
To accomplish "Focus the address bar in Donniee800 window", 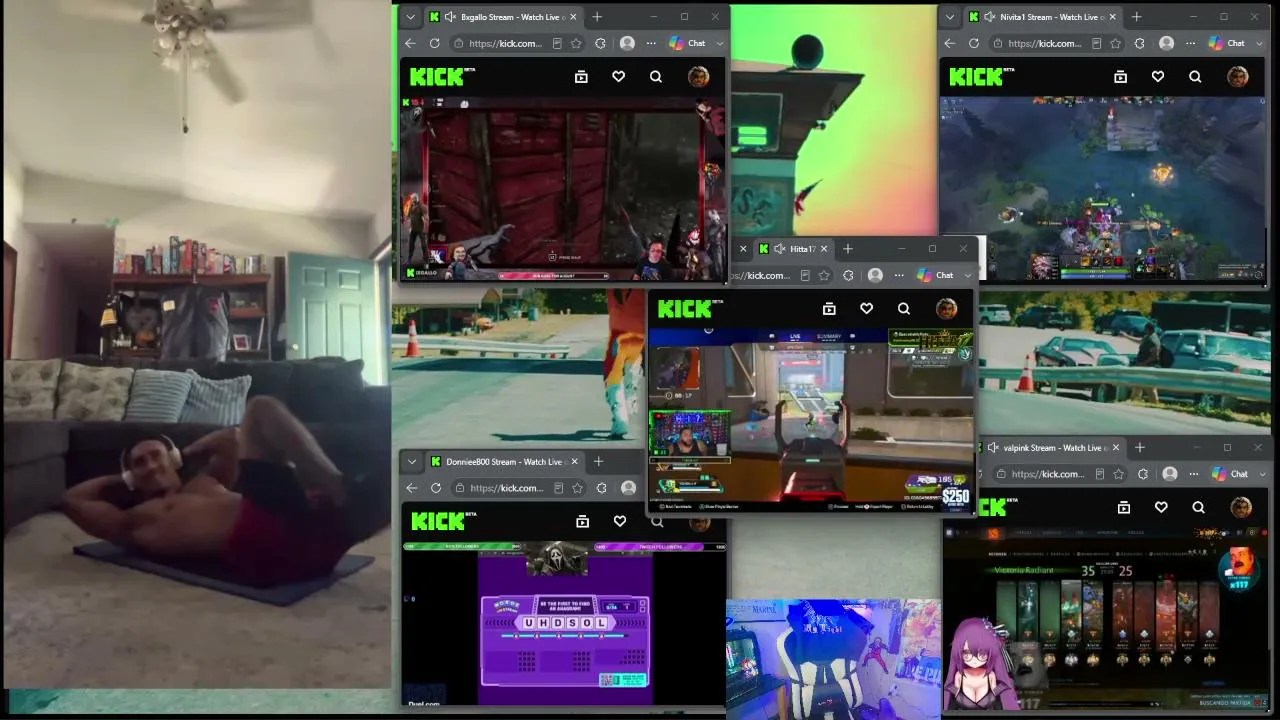I will click(507, 488).
